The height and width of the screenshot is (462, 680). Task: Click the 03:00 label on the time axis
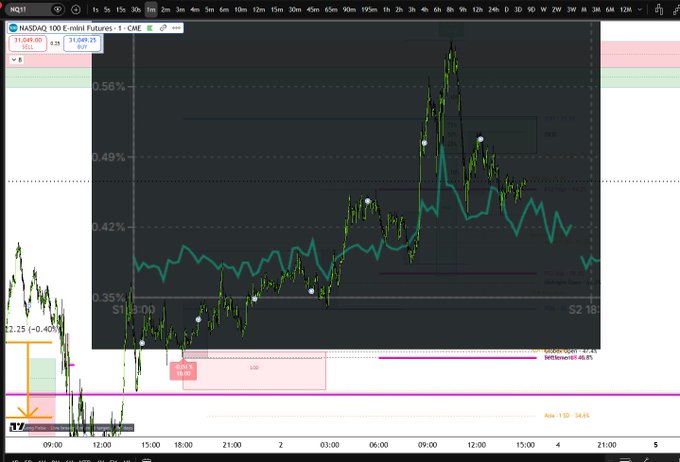pyautogui.click(x=330, y=445)
